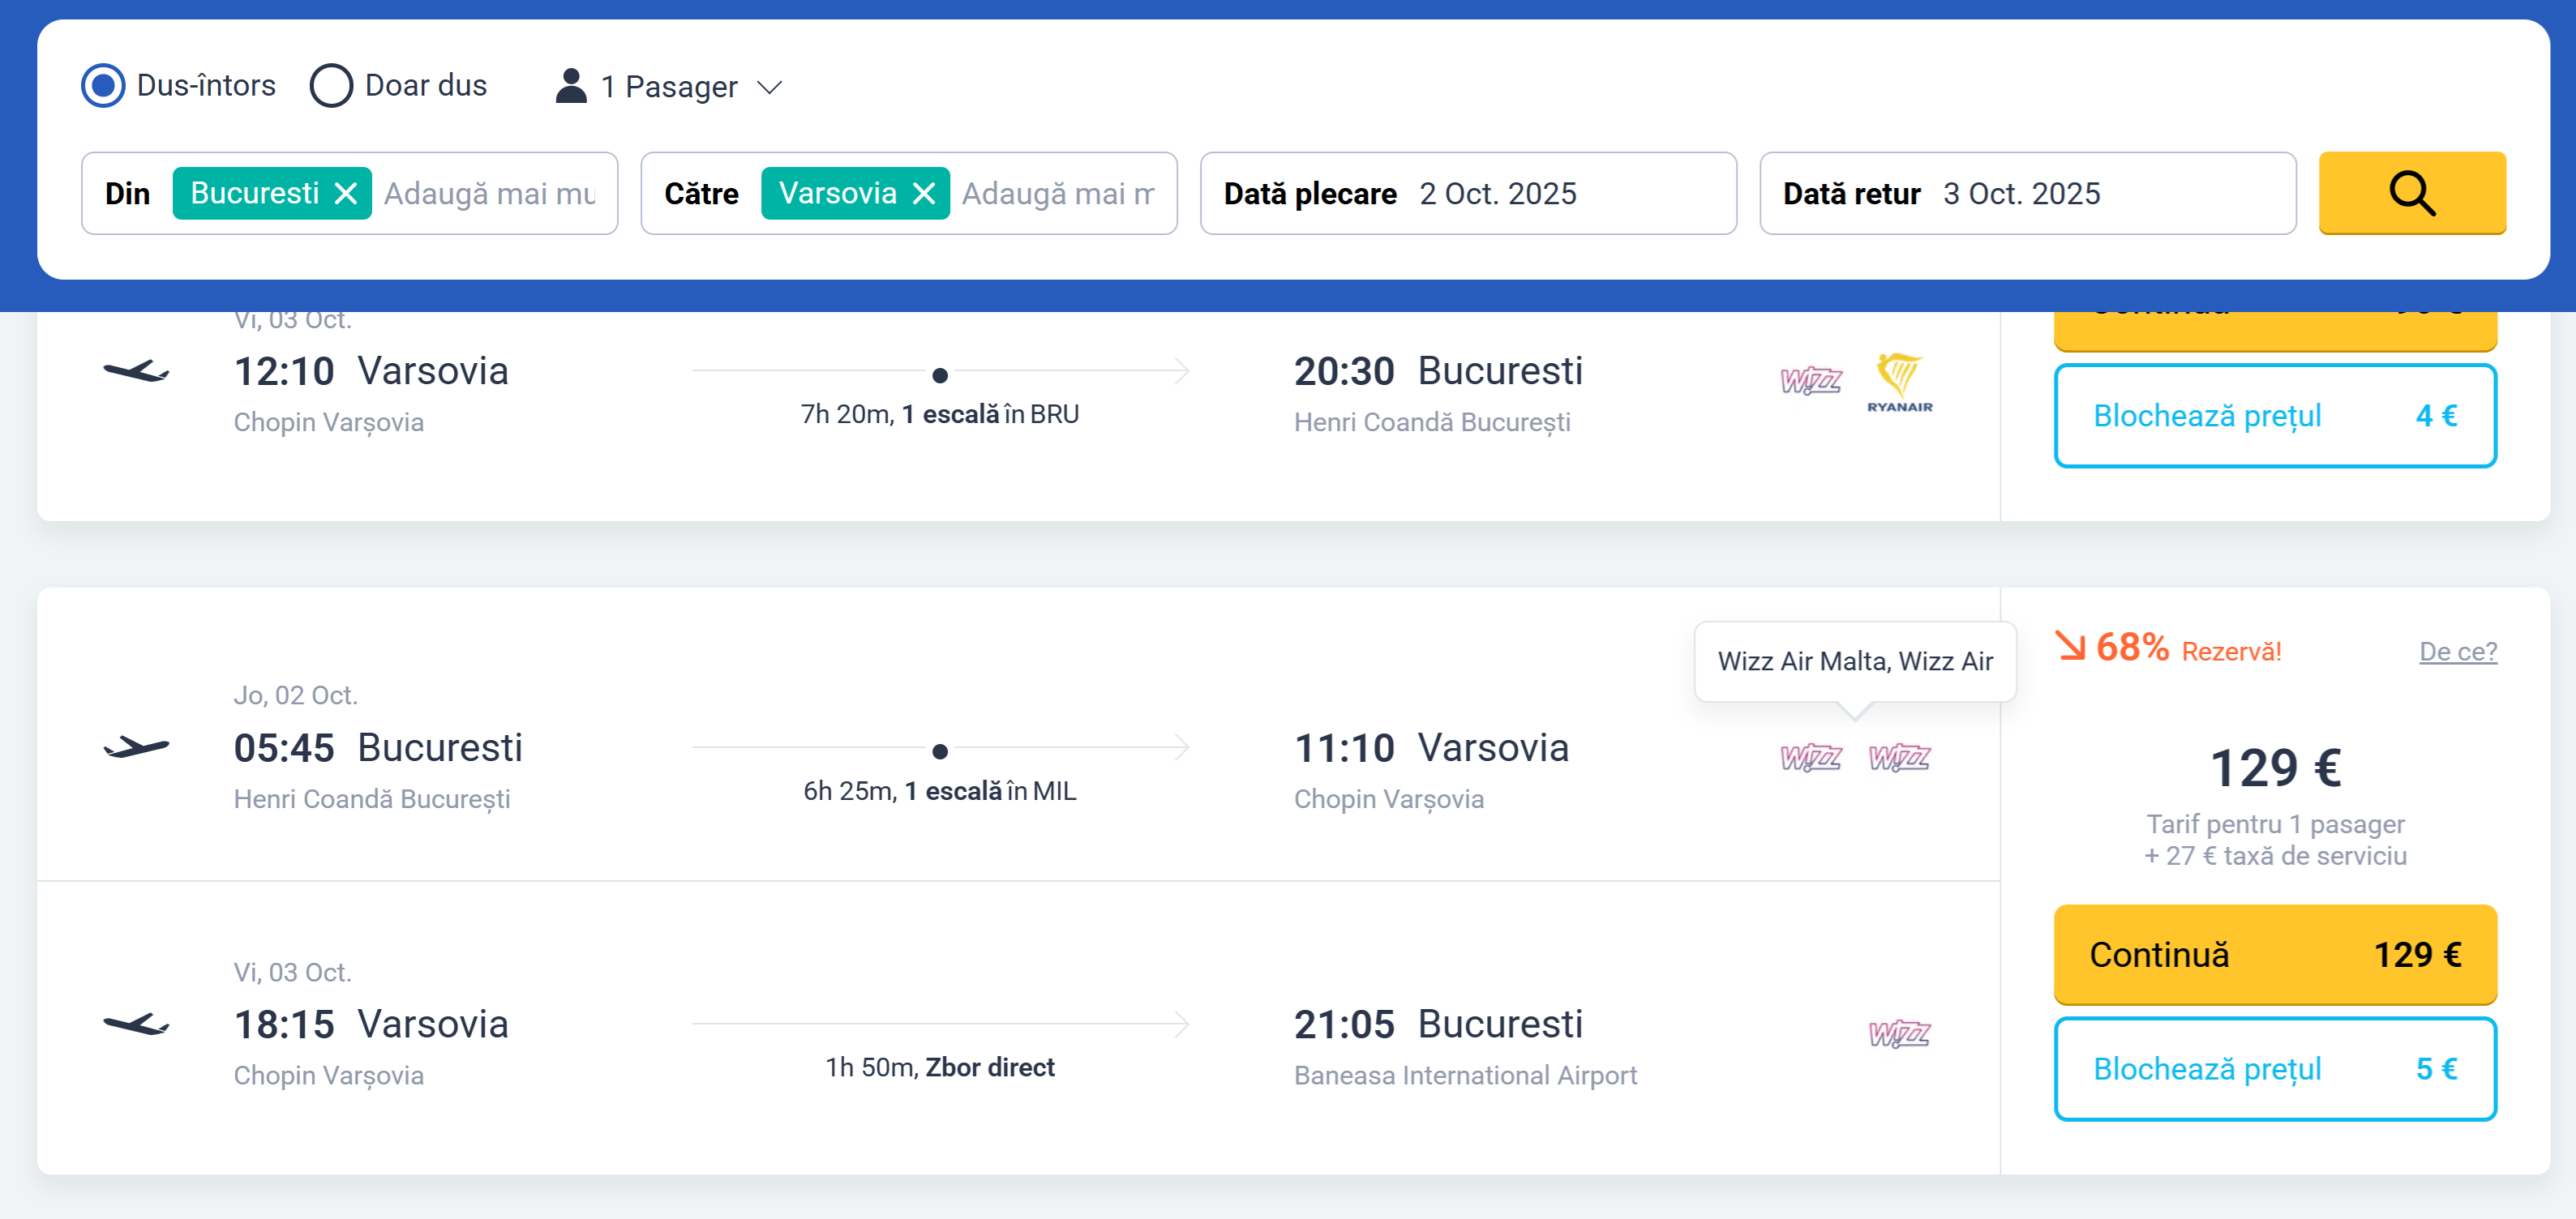Click the 'Rezervă!' label

click(2231, 652)
